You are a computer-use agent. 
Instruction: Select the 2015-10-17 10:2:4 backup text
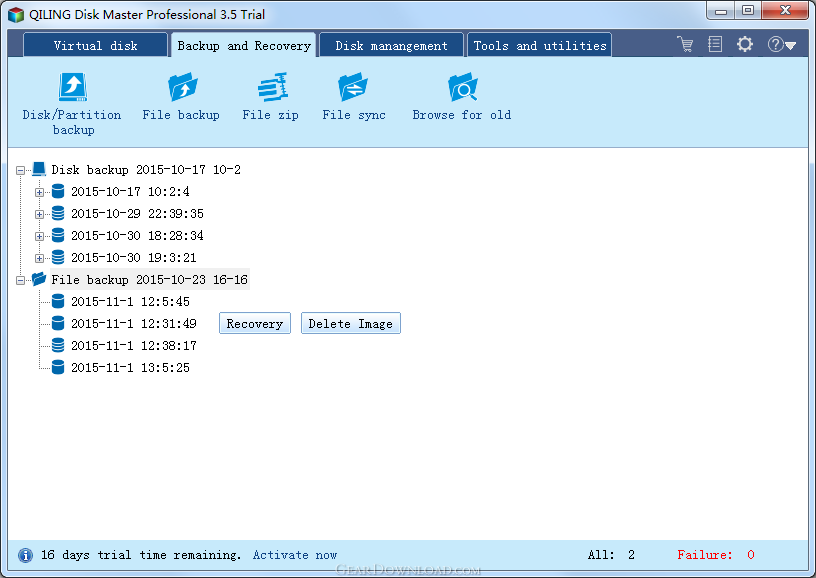pos(130,191)
